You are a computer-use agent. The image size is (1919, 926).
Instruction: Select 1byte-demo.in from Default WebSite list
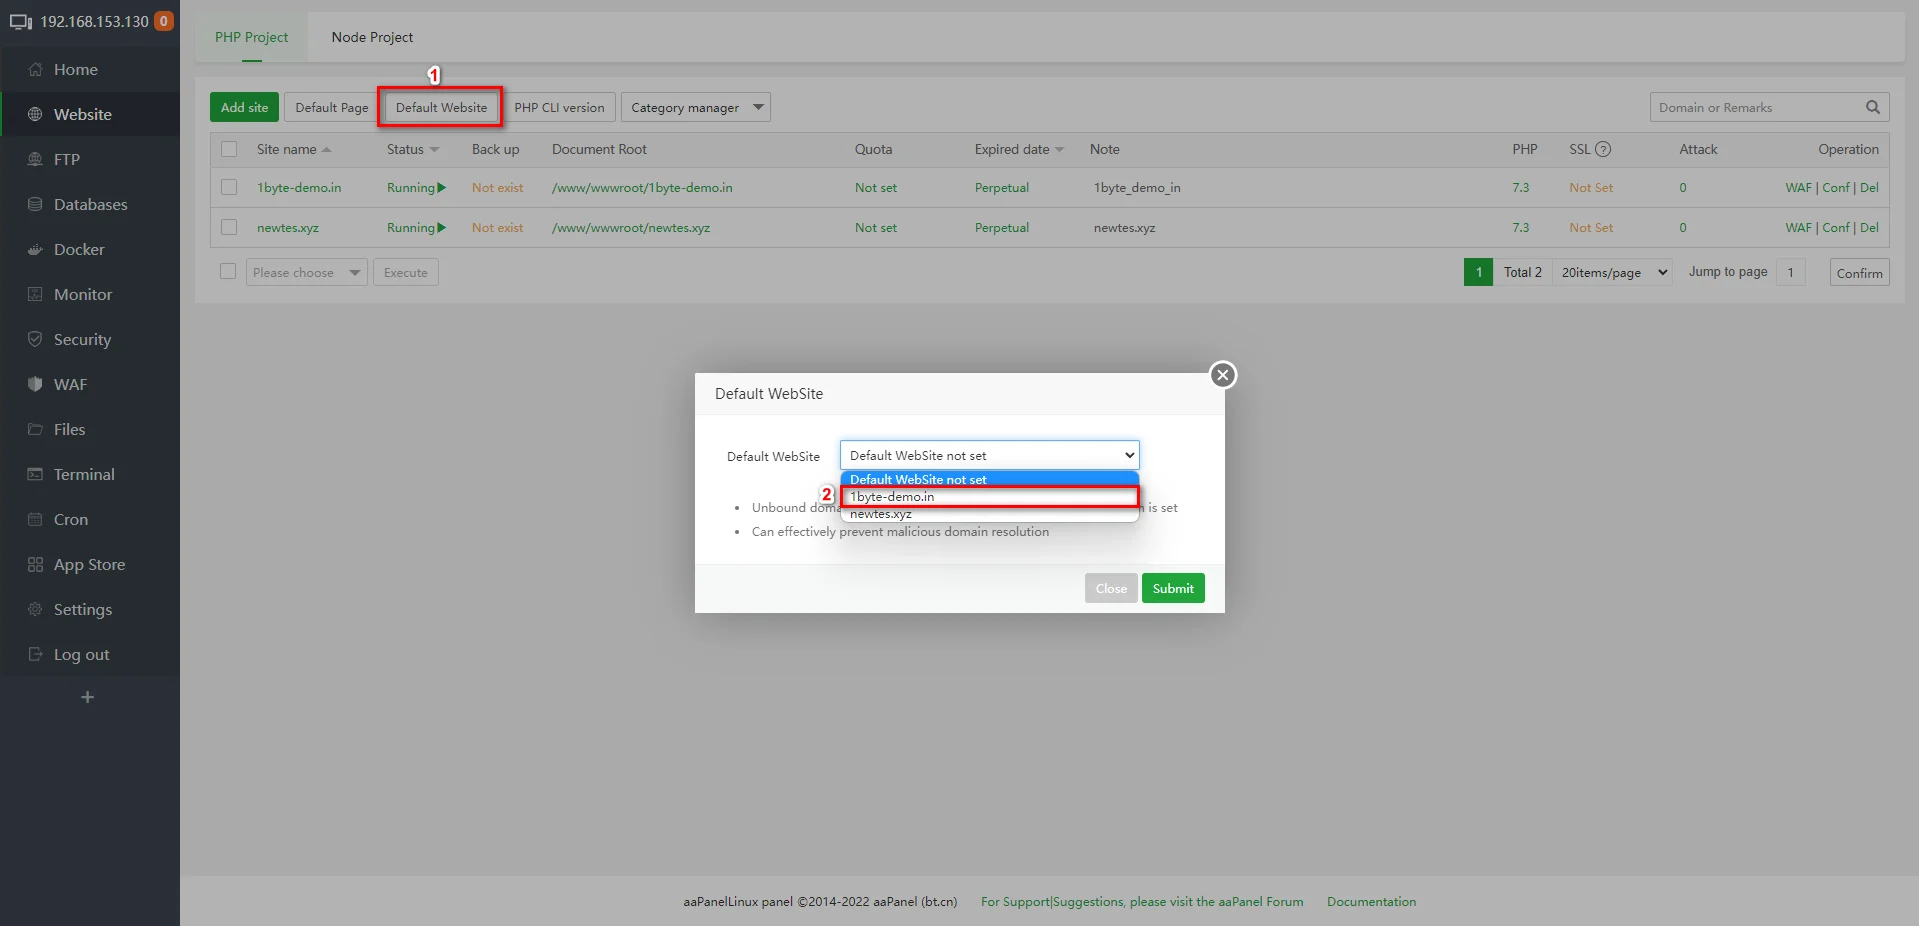tap(891, 496)
